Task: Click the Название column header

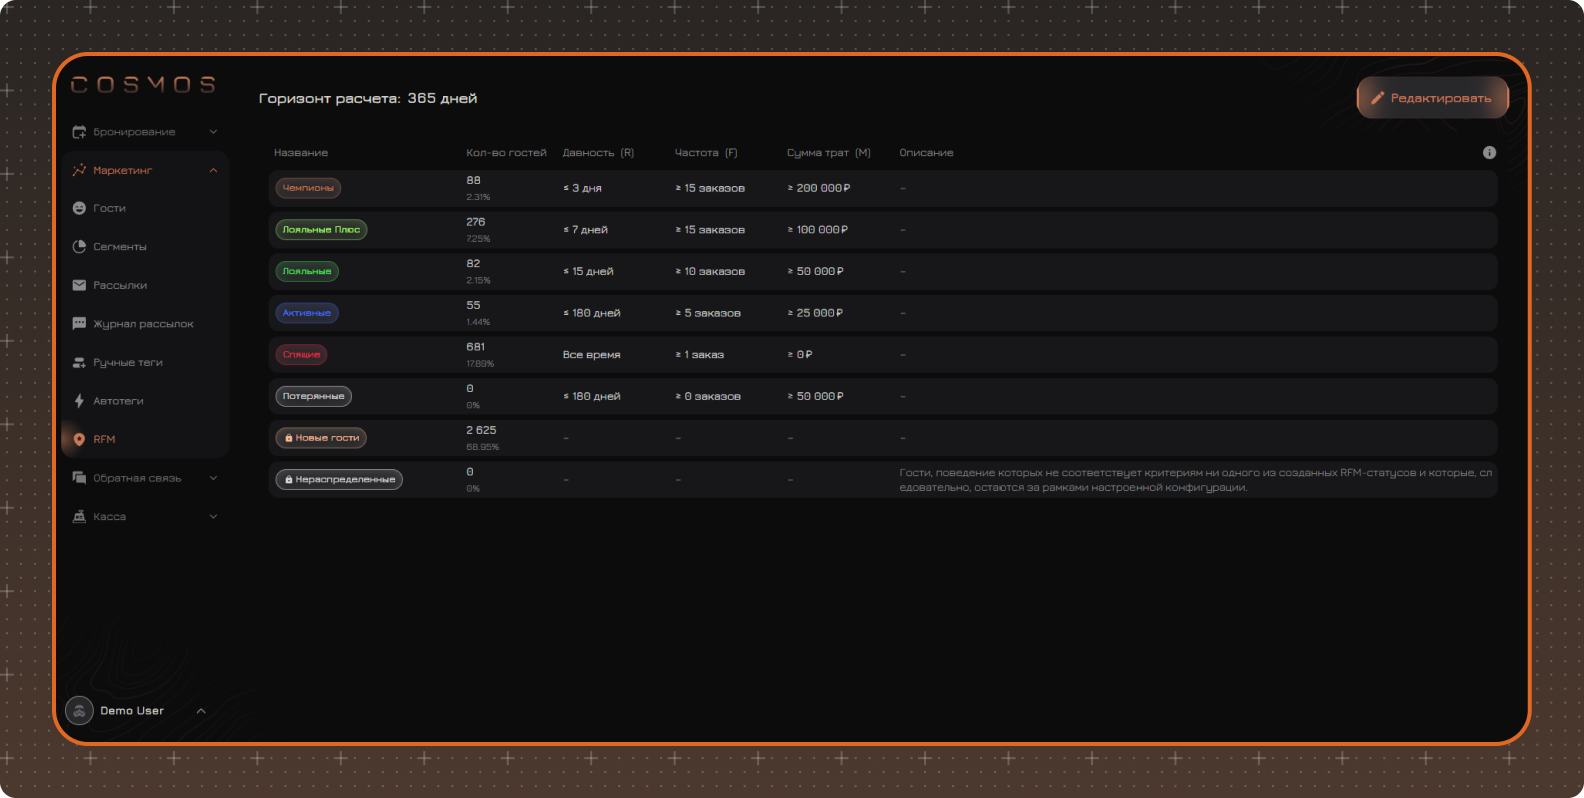Action: 301,153
